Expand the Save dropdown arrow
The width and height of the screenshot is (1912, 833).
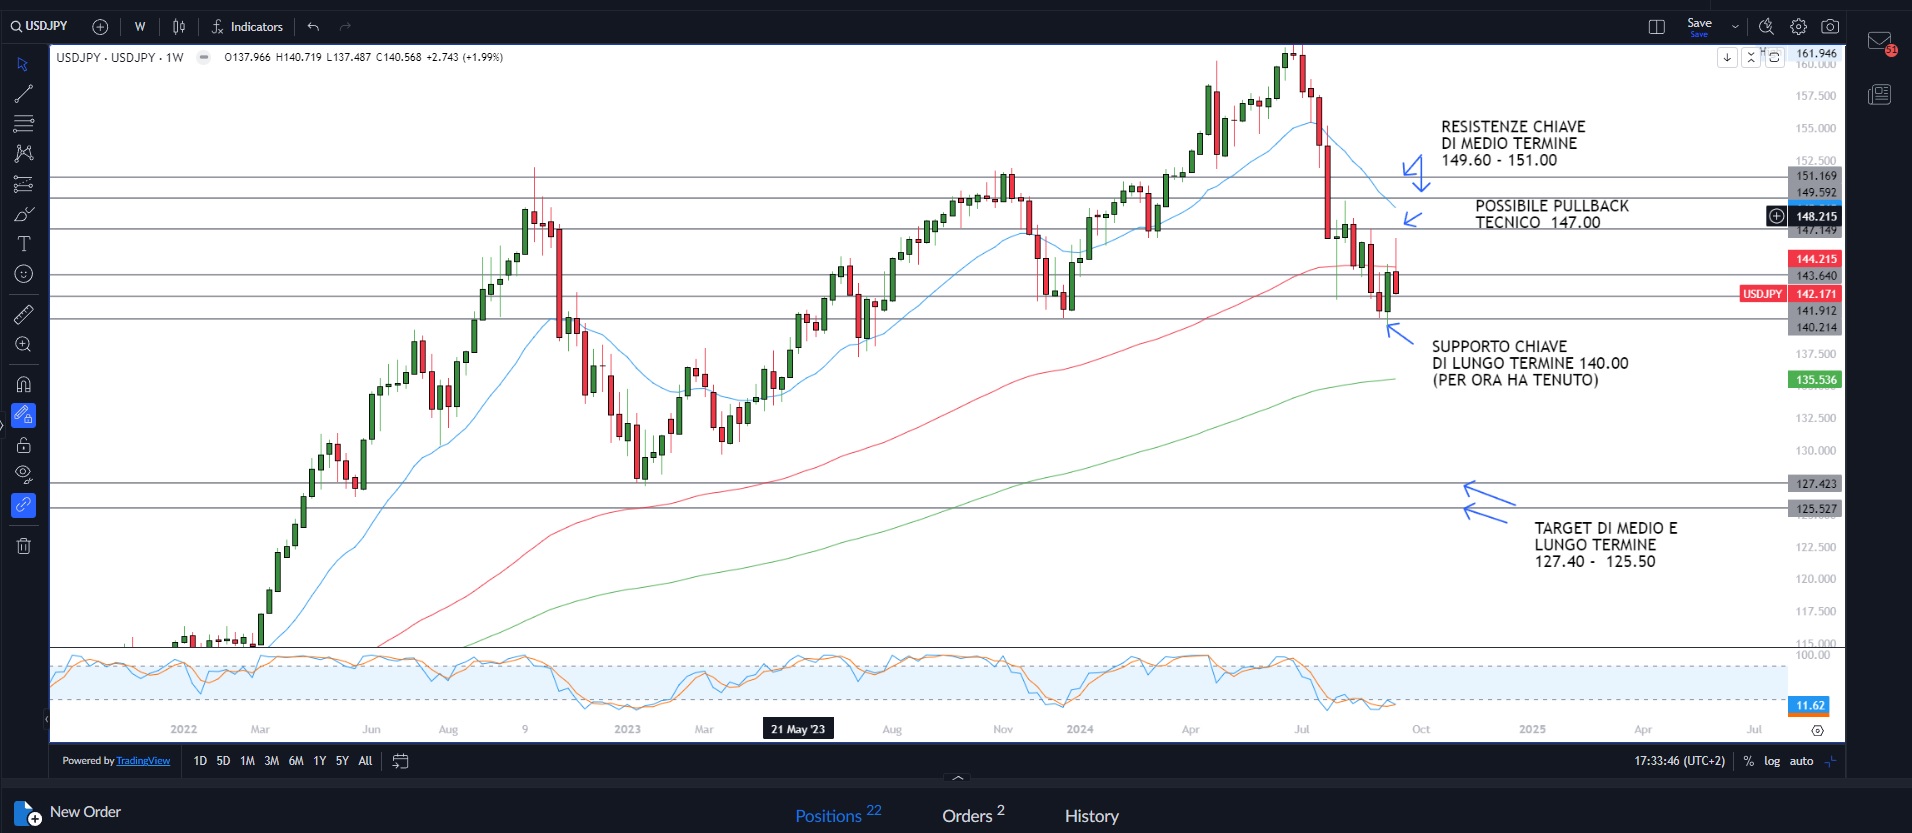pyautogui.click(x=1735, y=27)
